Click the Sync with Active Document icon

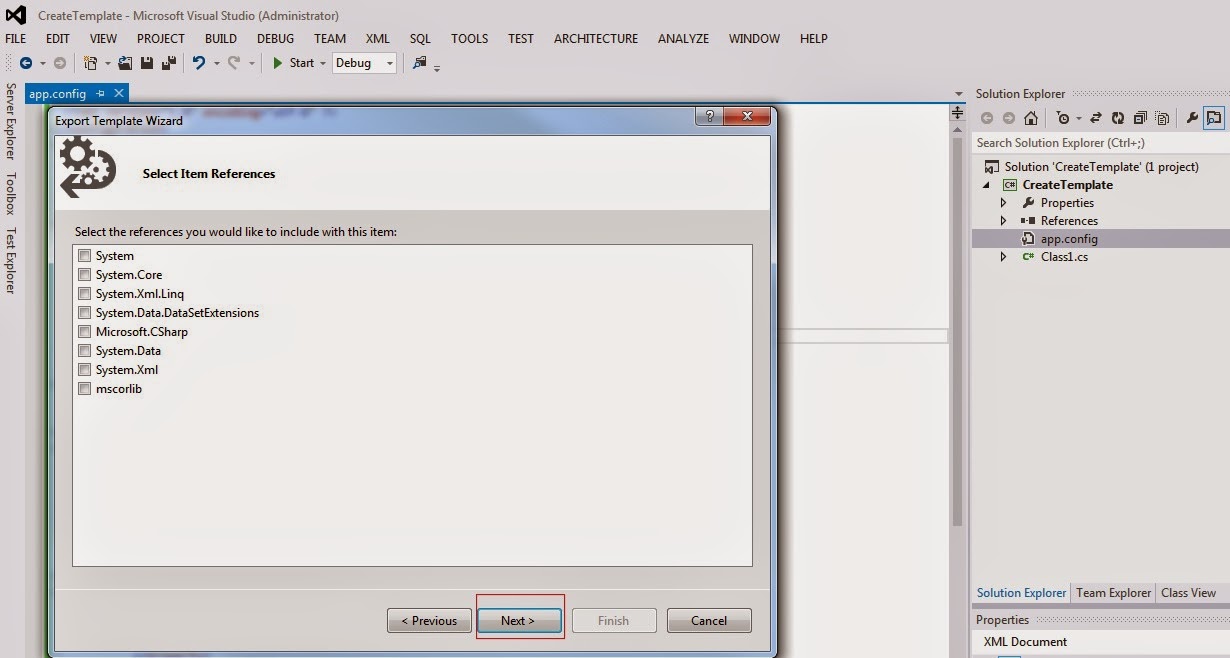click(1096, 117)
